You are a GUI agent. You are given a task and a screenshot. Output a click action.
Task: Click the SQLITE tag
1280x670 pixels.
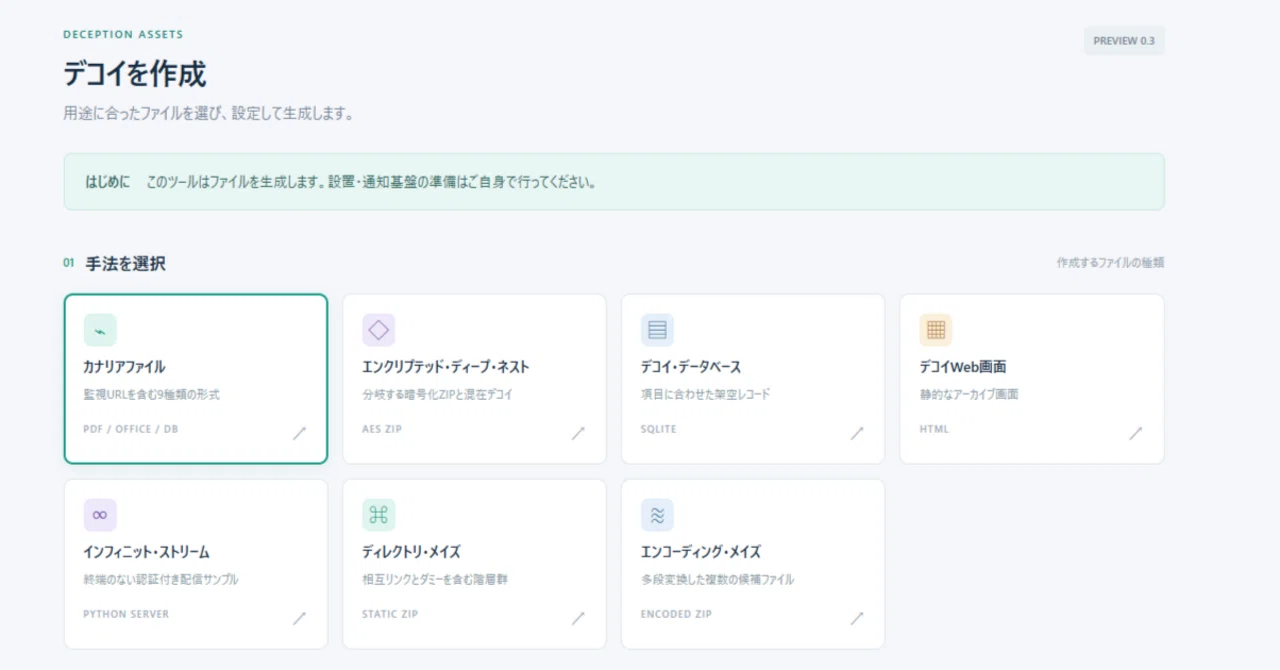click(659, 429)
